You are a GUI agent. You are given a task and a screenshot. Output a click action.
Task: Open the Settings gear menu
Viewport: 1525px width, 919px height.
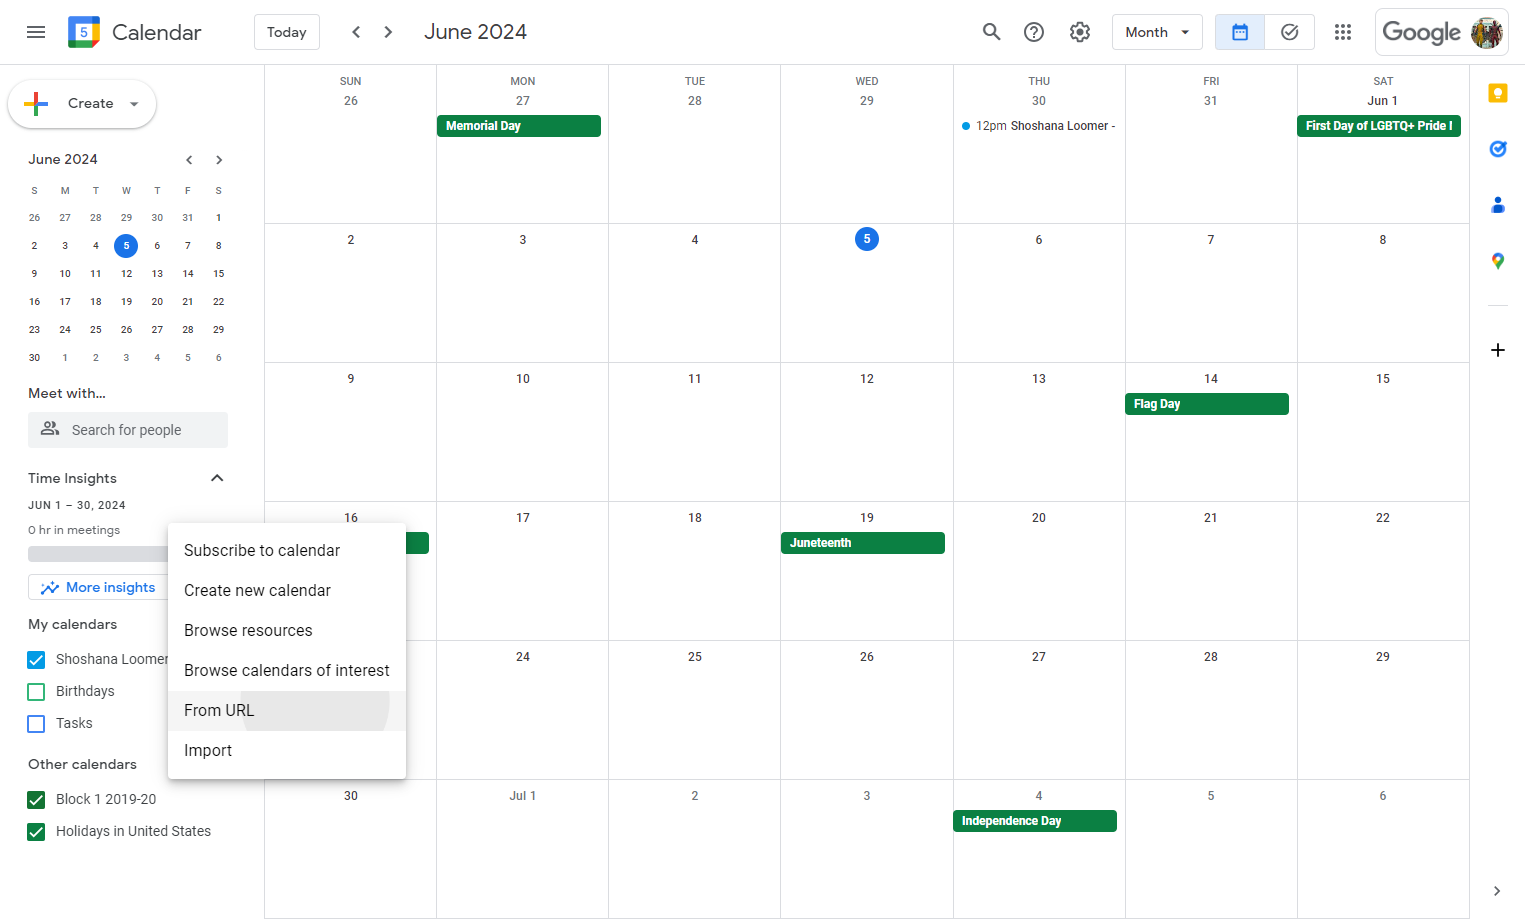1080,32
